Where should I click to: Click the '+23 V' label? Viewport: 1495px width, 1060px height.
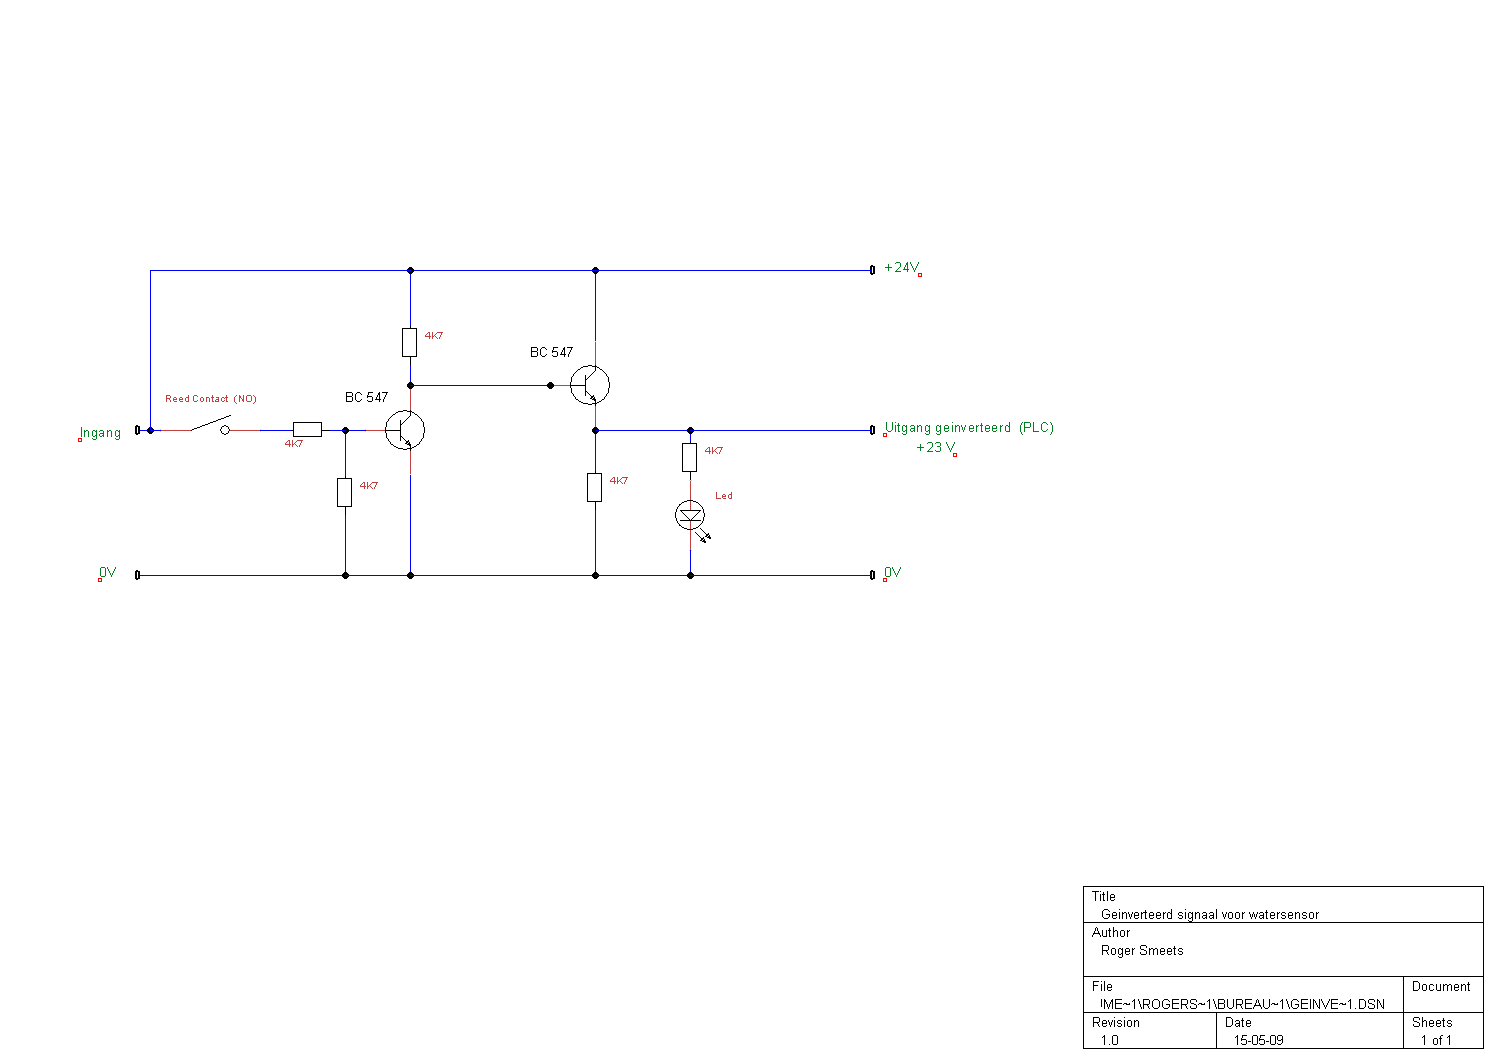point(936,448)
